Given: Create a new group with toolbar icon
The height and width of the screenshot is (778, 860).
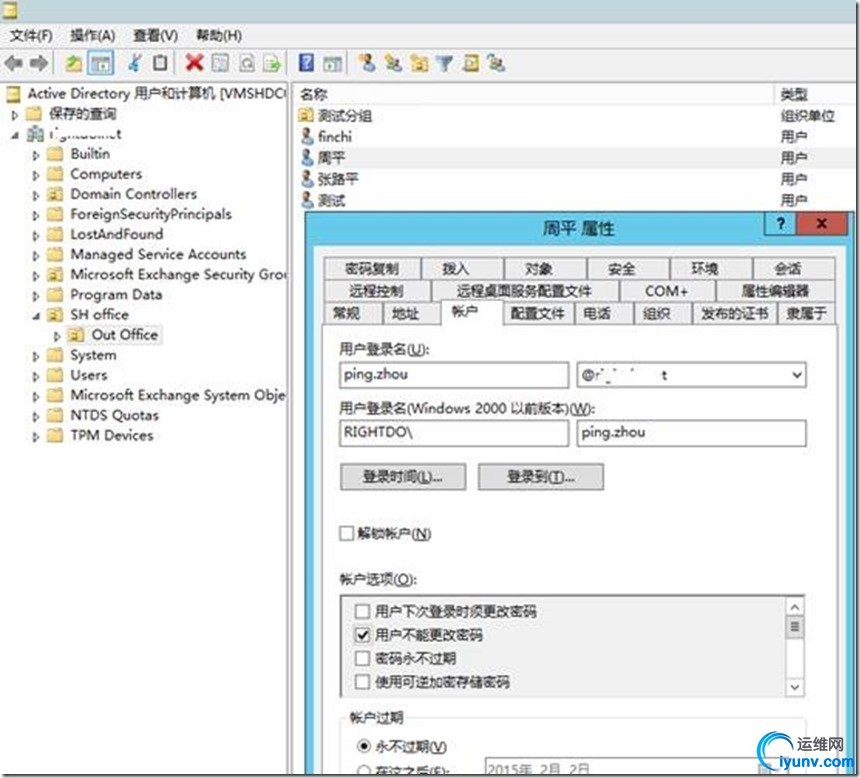Looking at the screenshot, I should click(x=393, y=63).
